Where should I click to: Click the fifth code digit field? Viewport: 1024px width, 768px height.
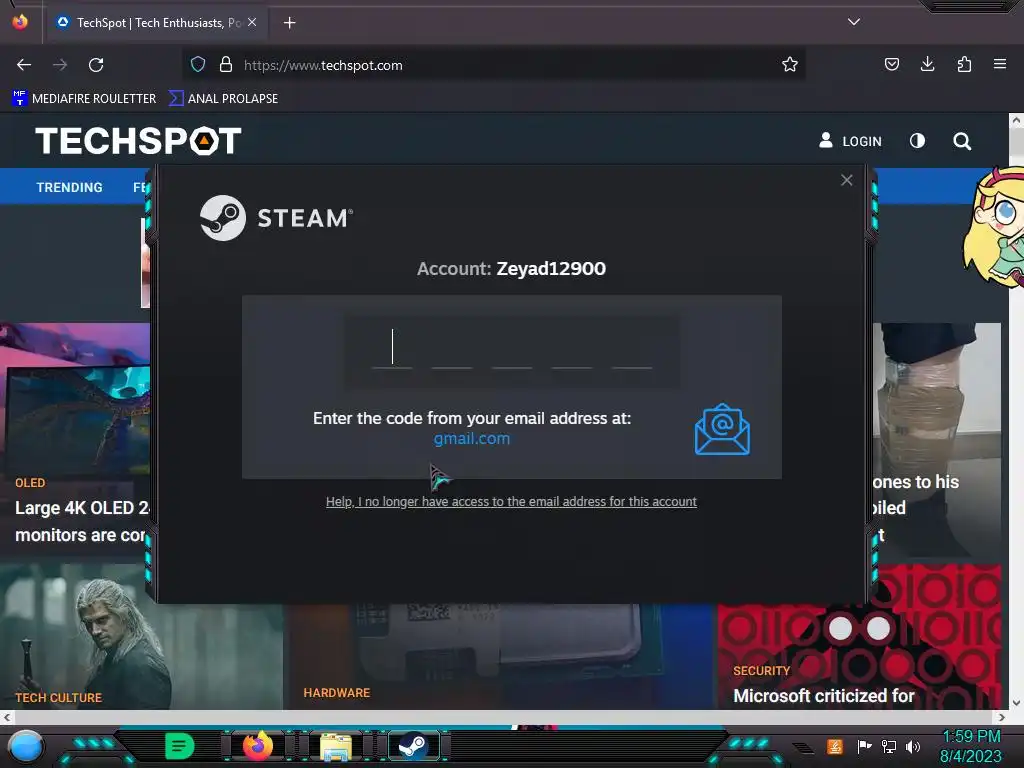click(x=632, y=349)
